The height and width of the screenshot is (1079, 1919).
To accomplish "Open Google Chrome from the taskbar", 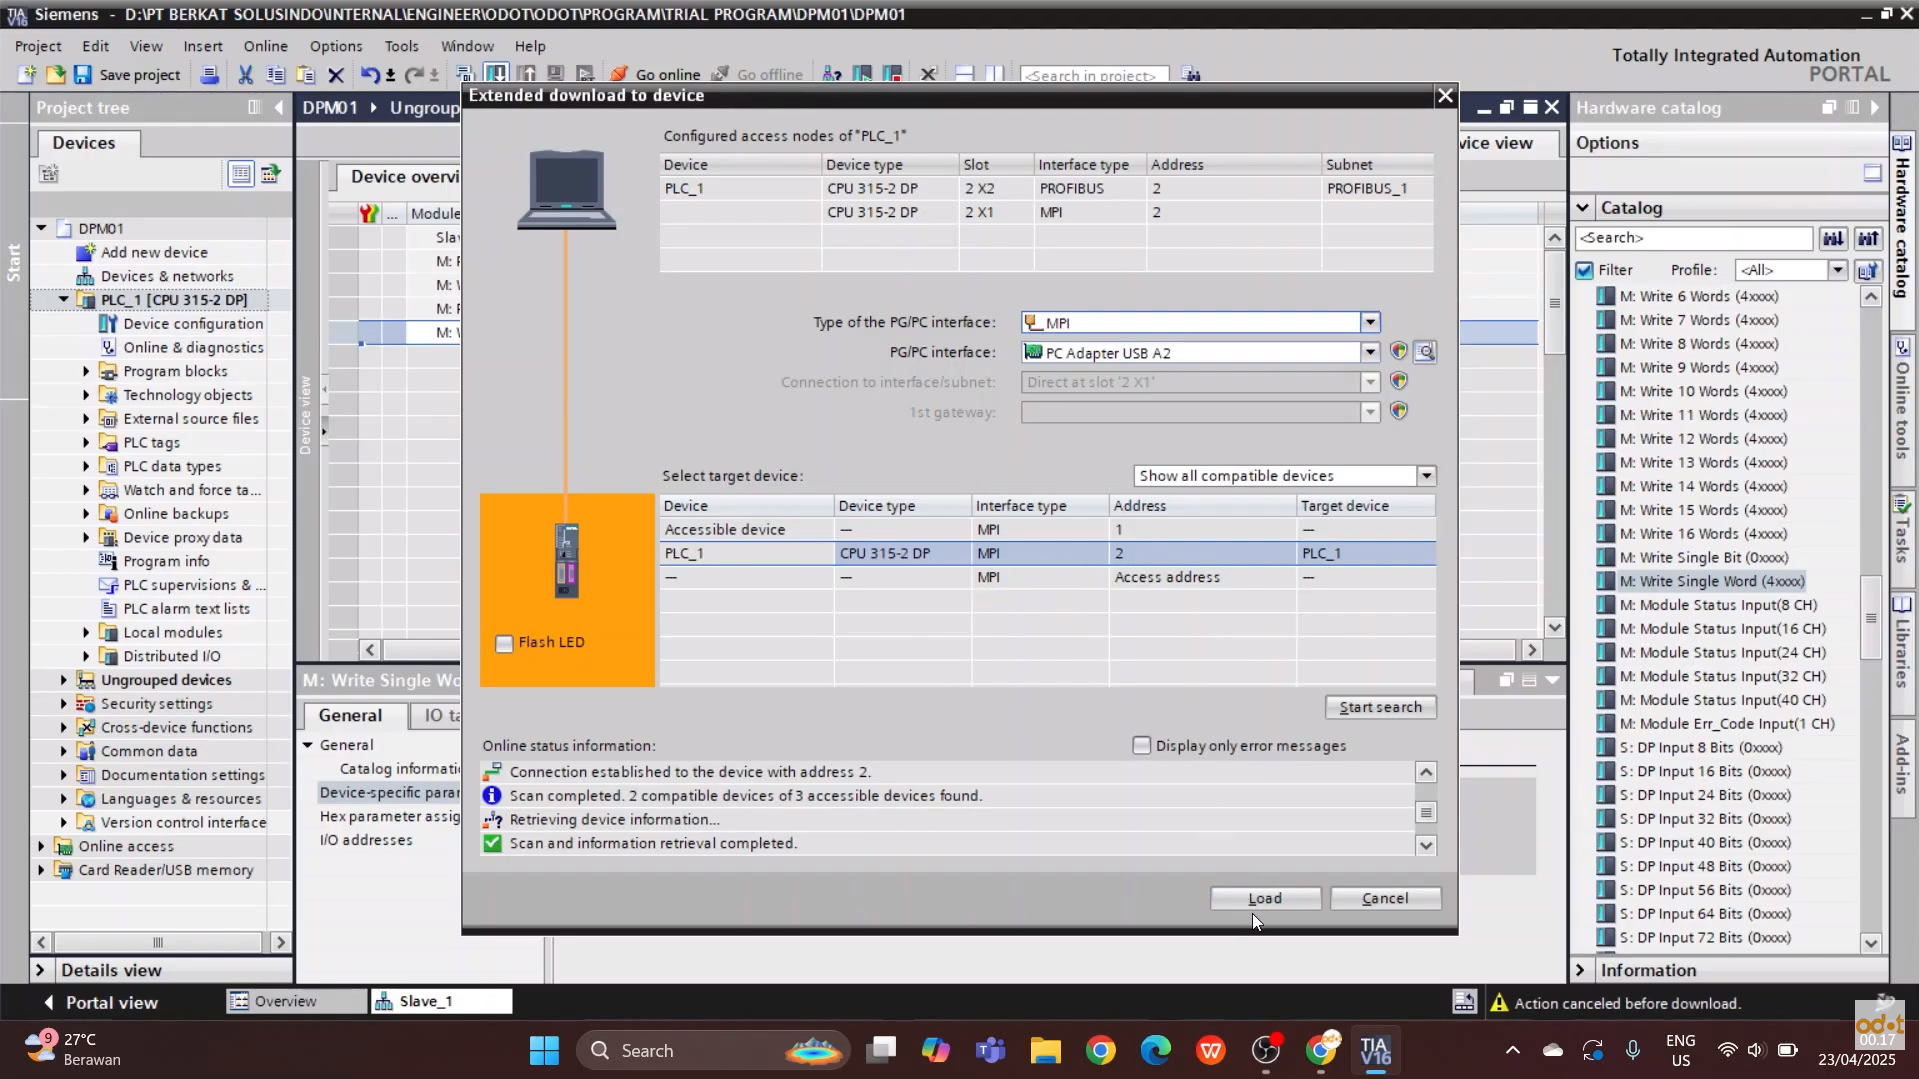I will (x=1100, y=1050).
